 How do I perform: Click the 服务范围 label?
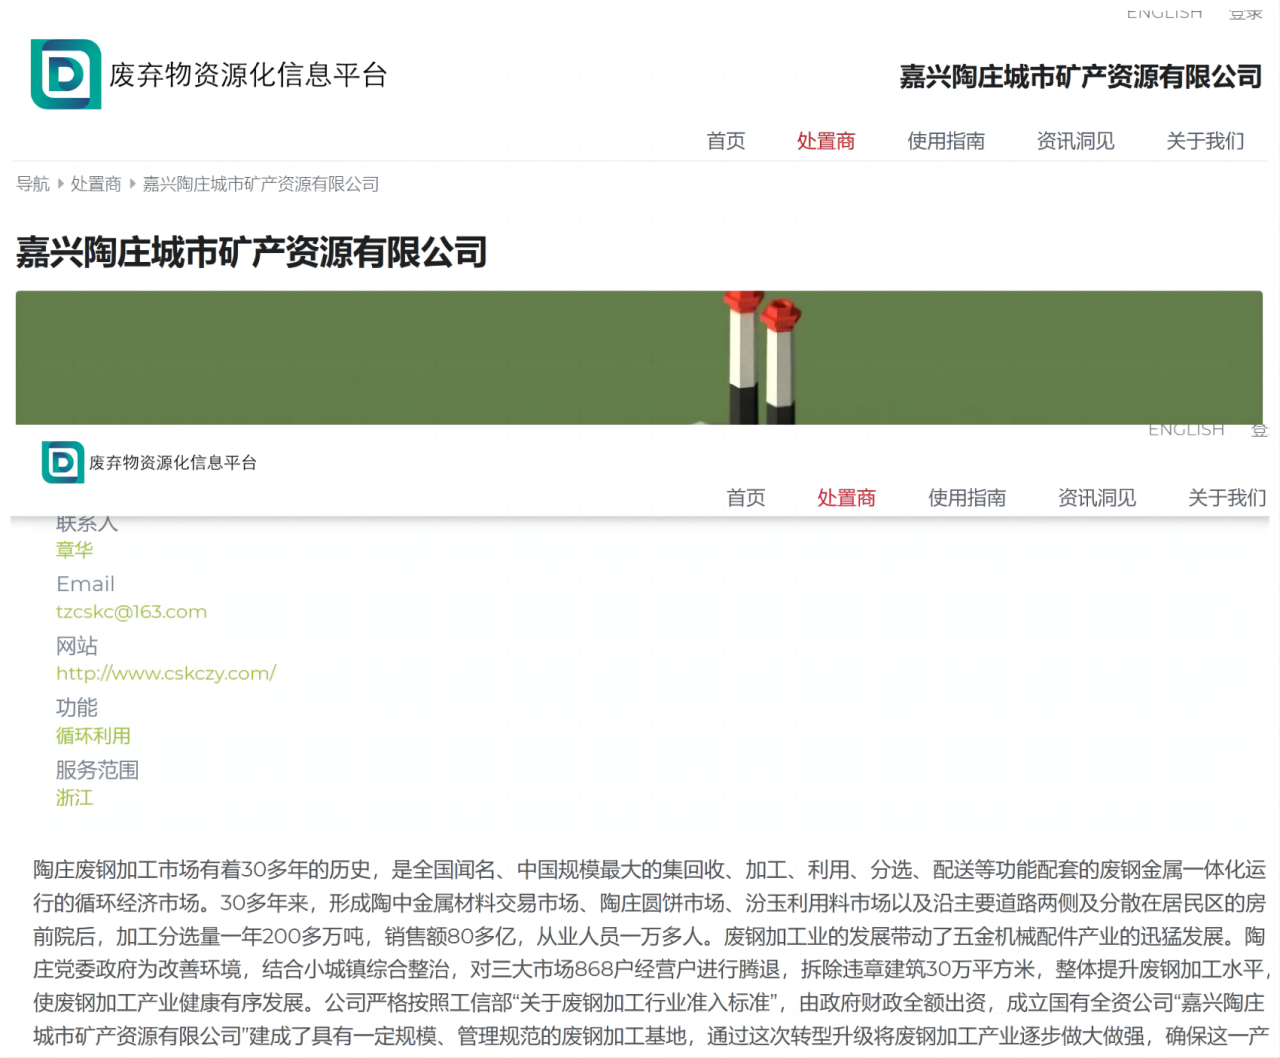coord(97,770)
